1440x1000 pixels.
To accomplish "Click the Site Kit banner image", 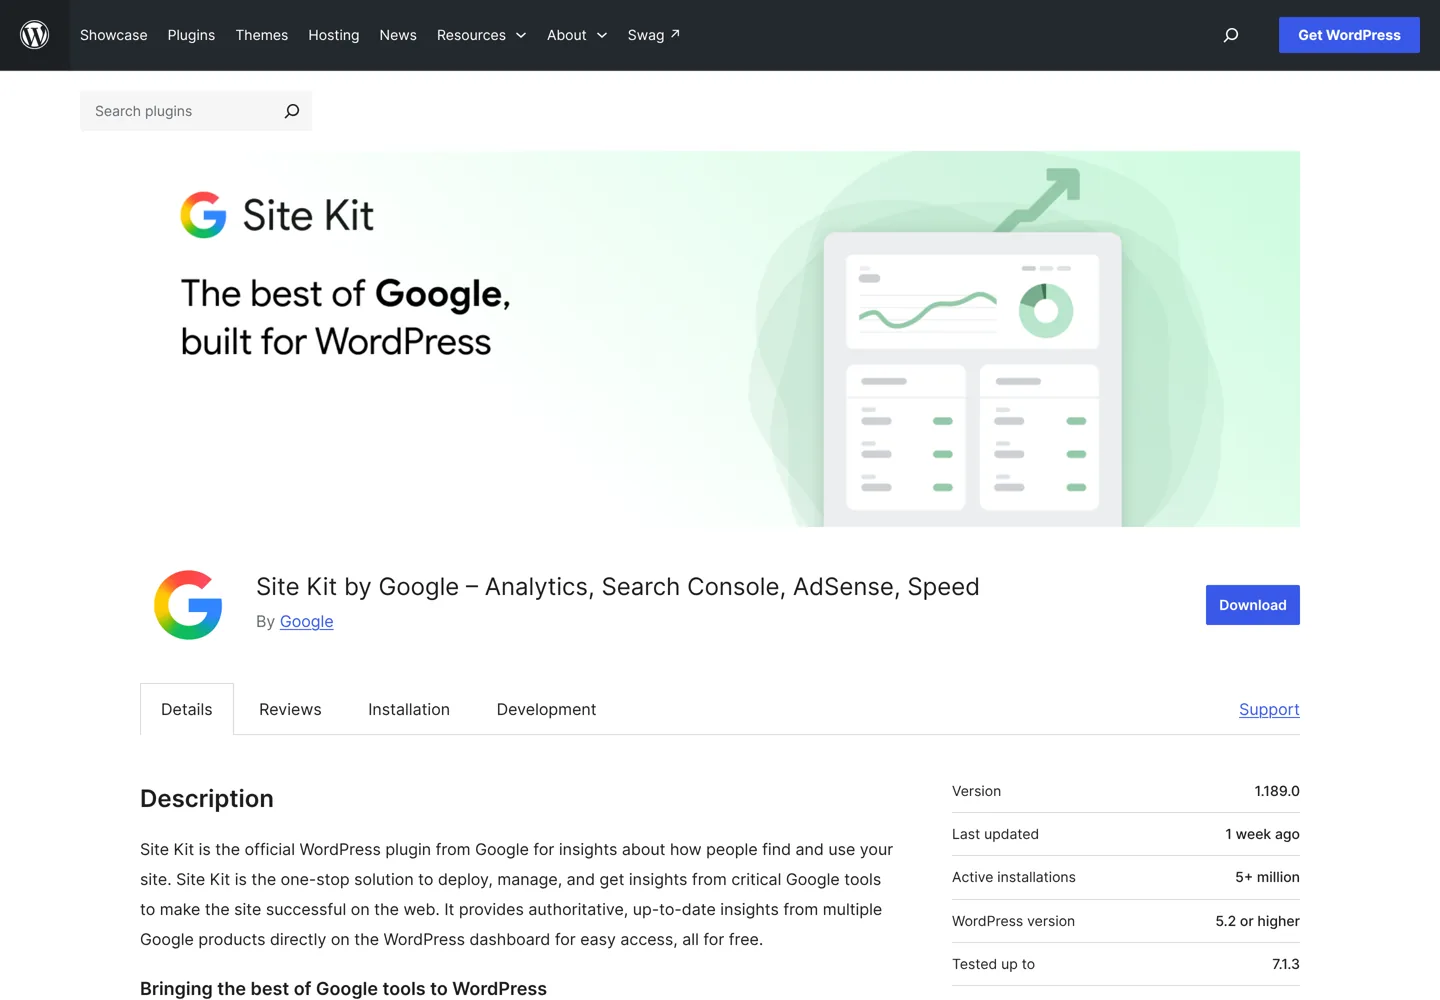I will (720, 339).
